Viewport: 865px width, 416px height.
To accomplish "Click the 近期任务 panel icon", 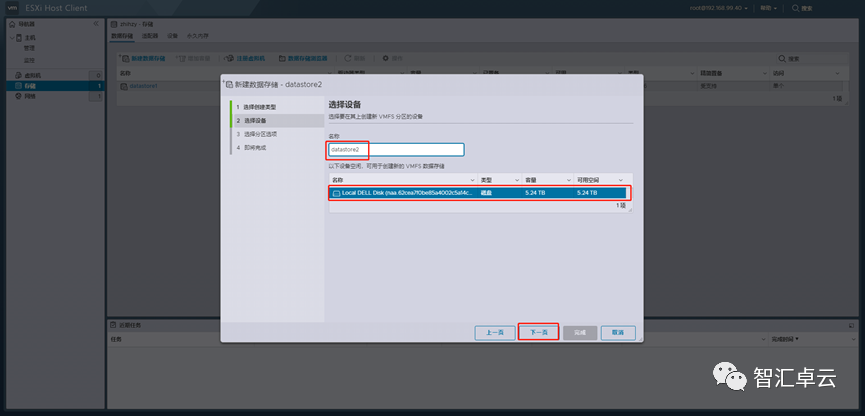I will (x=113, y=325).
